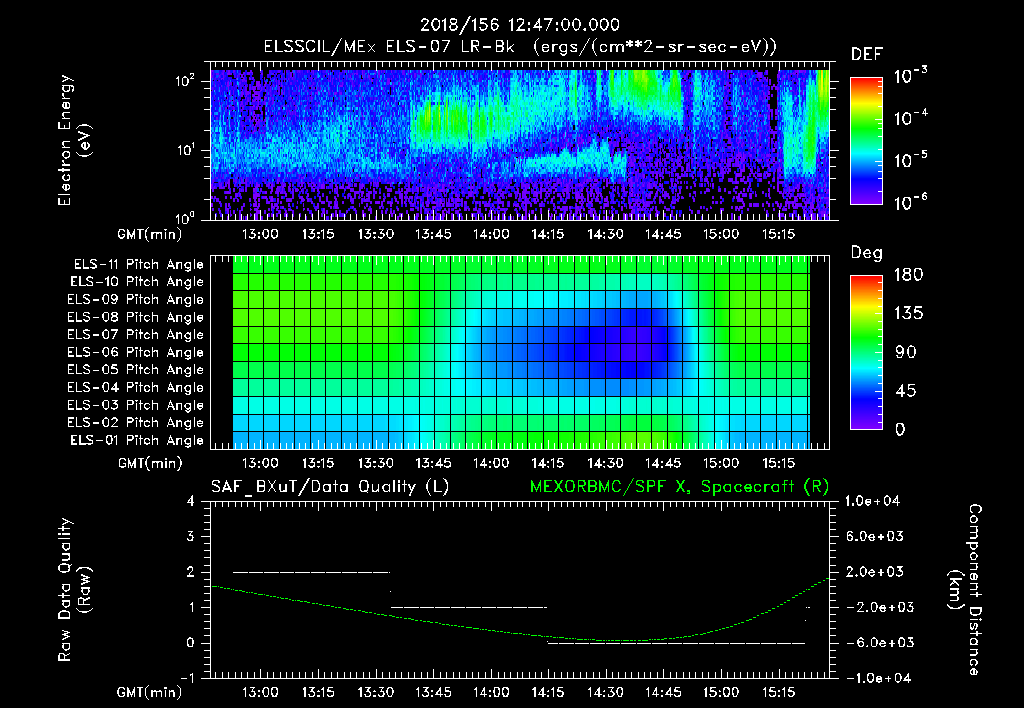Click the green MEXORBMC/SPF X, Spacecraft (R) label
Viewport: 1024px width, 708px height.
(x=679, y=487)
